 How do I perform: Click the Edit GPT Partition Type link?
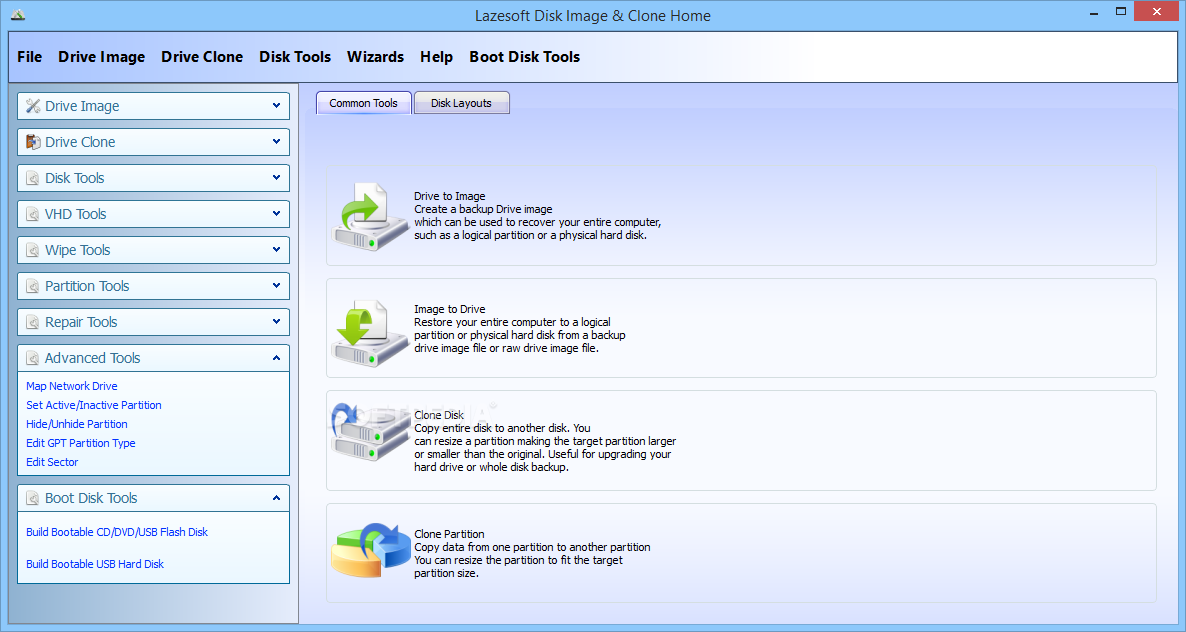(x=81, y=443)
